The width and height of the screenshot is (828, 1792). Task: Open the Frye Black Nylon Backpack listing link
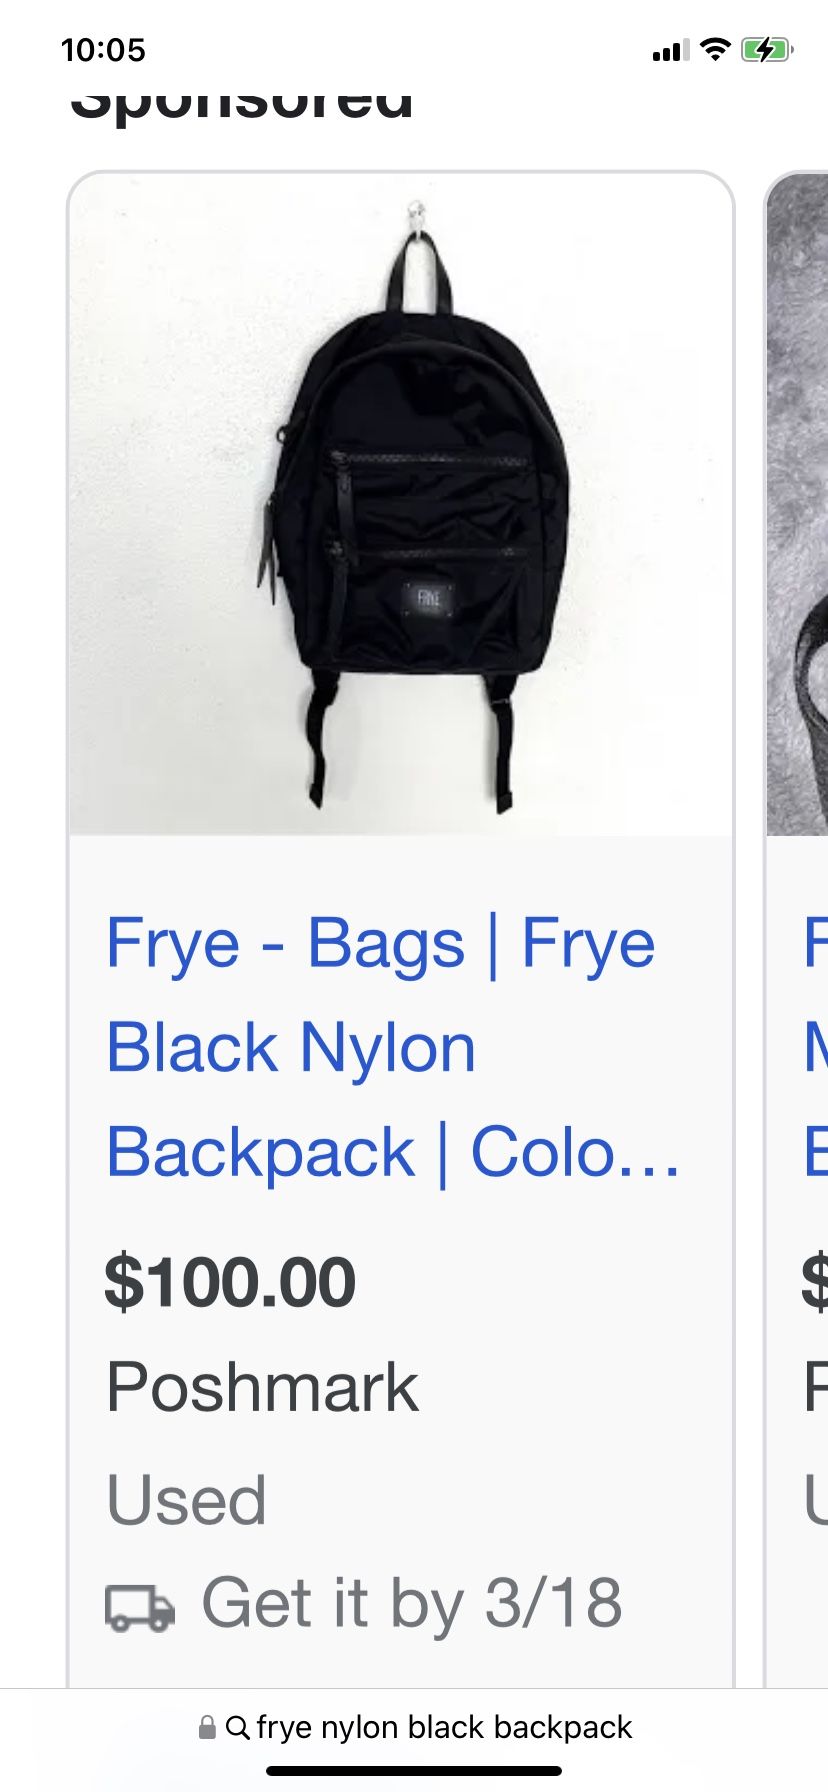tap(393, 1047)
